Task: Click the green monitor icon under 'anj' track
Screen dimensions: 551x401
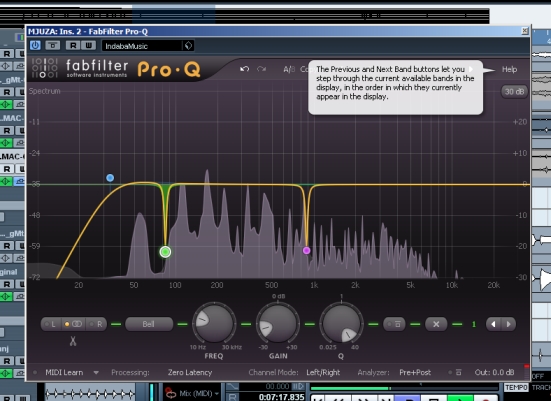Action: (x=6, y=373)
